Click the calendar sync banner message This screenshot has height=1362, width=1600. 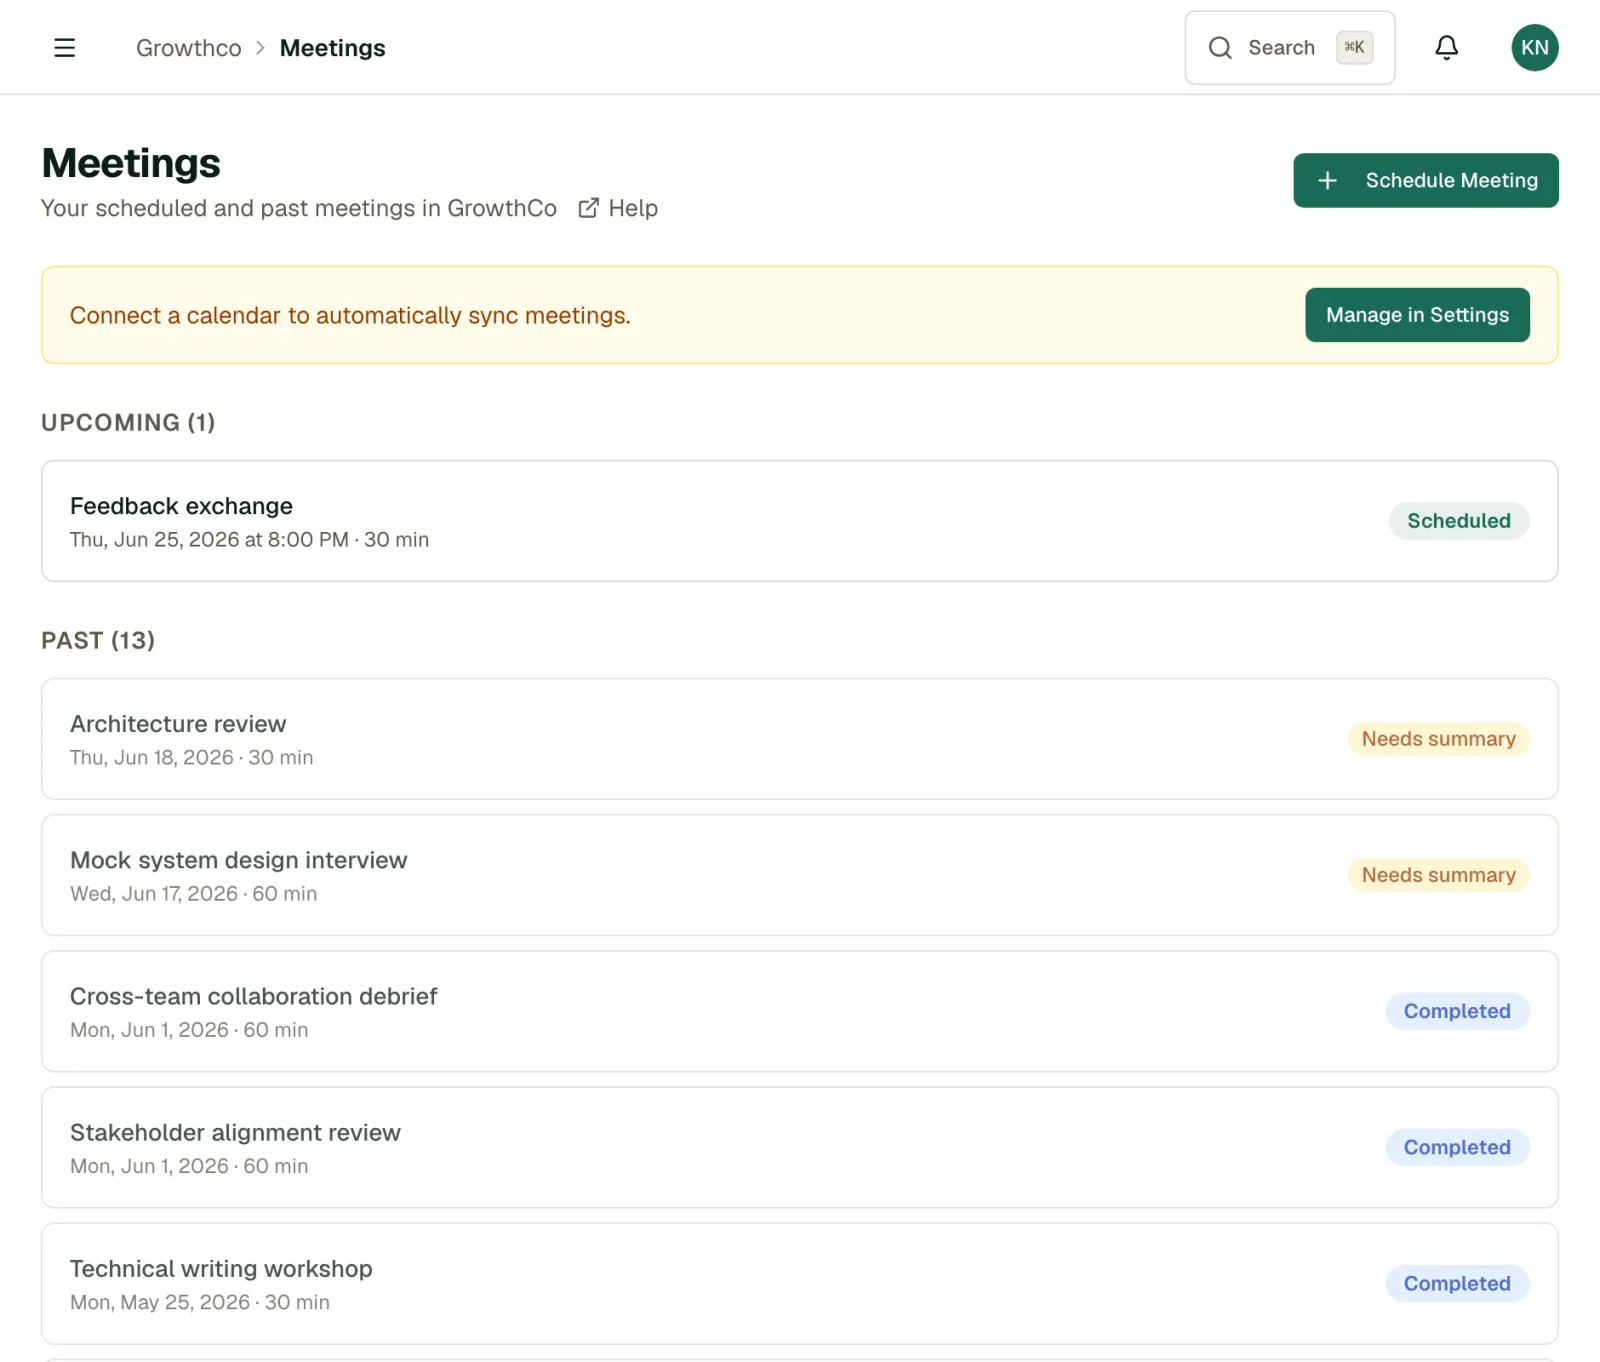pos(350,316)
